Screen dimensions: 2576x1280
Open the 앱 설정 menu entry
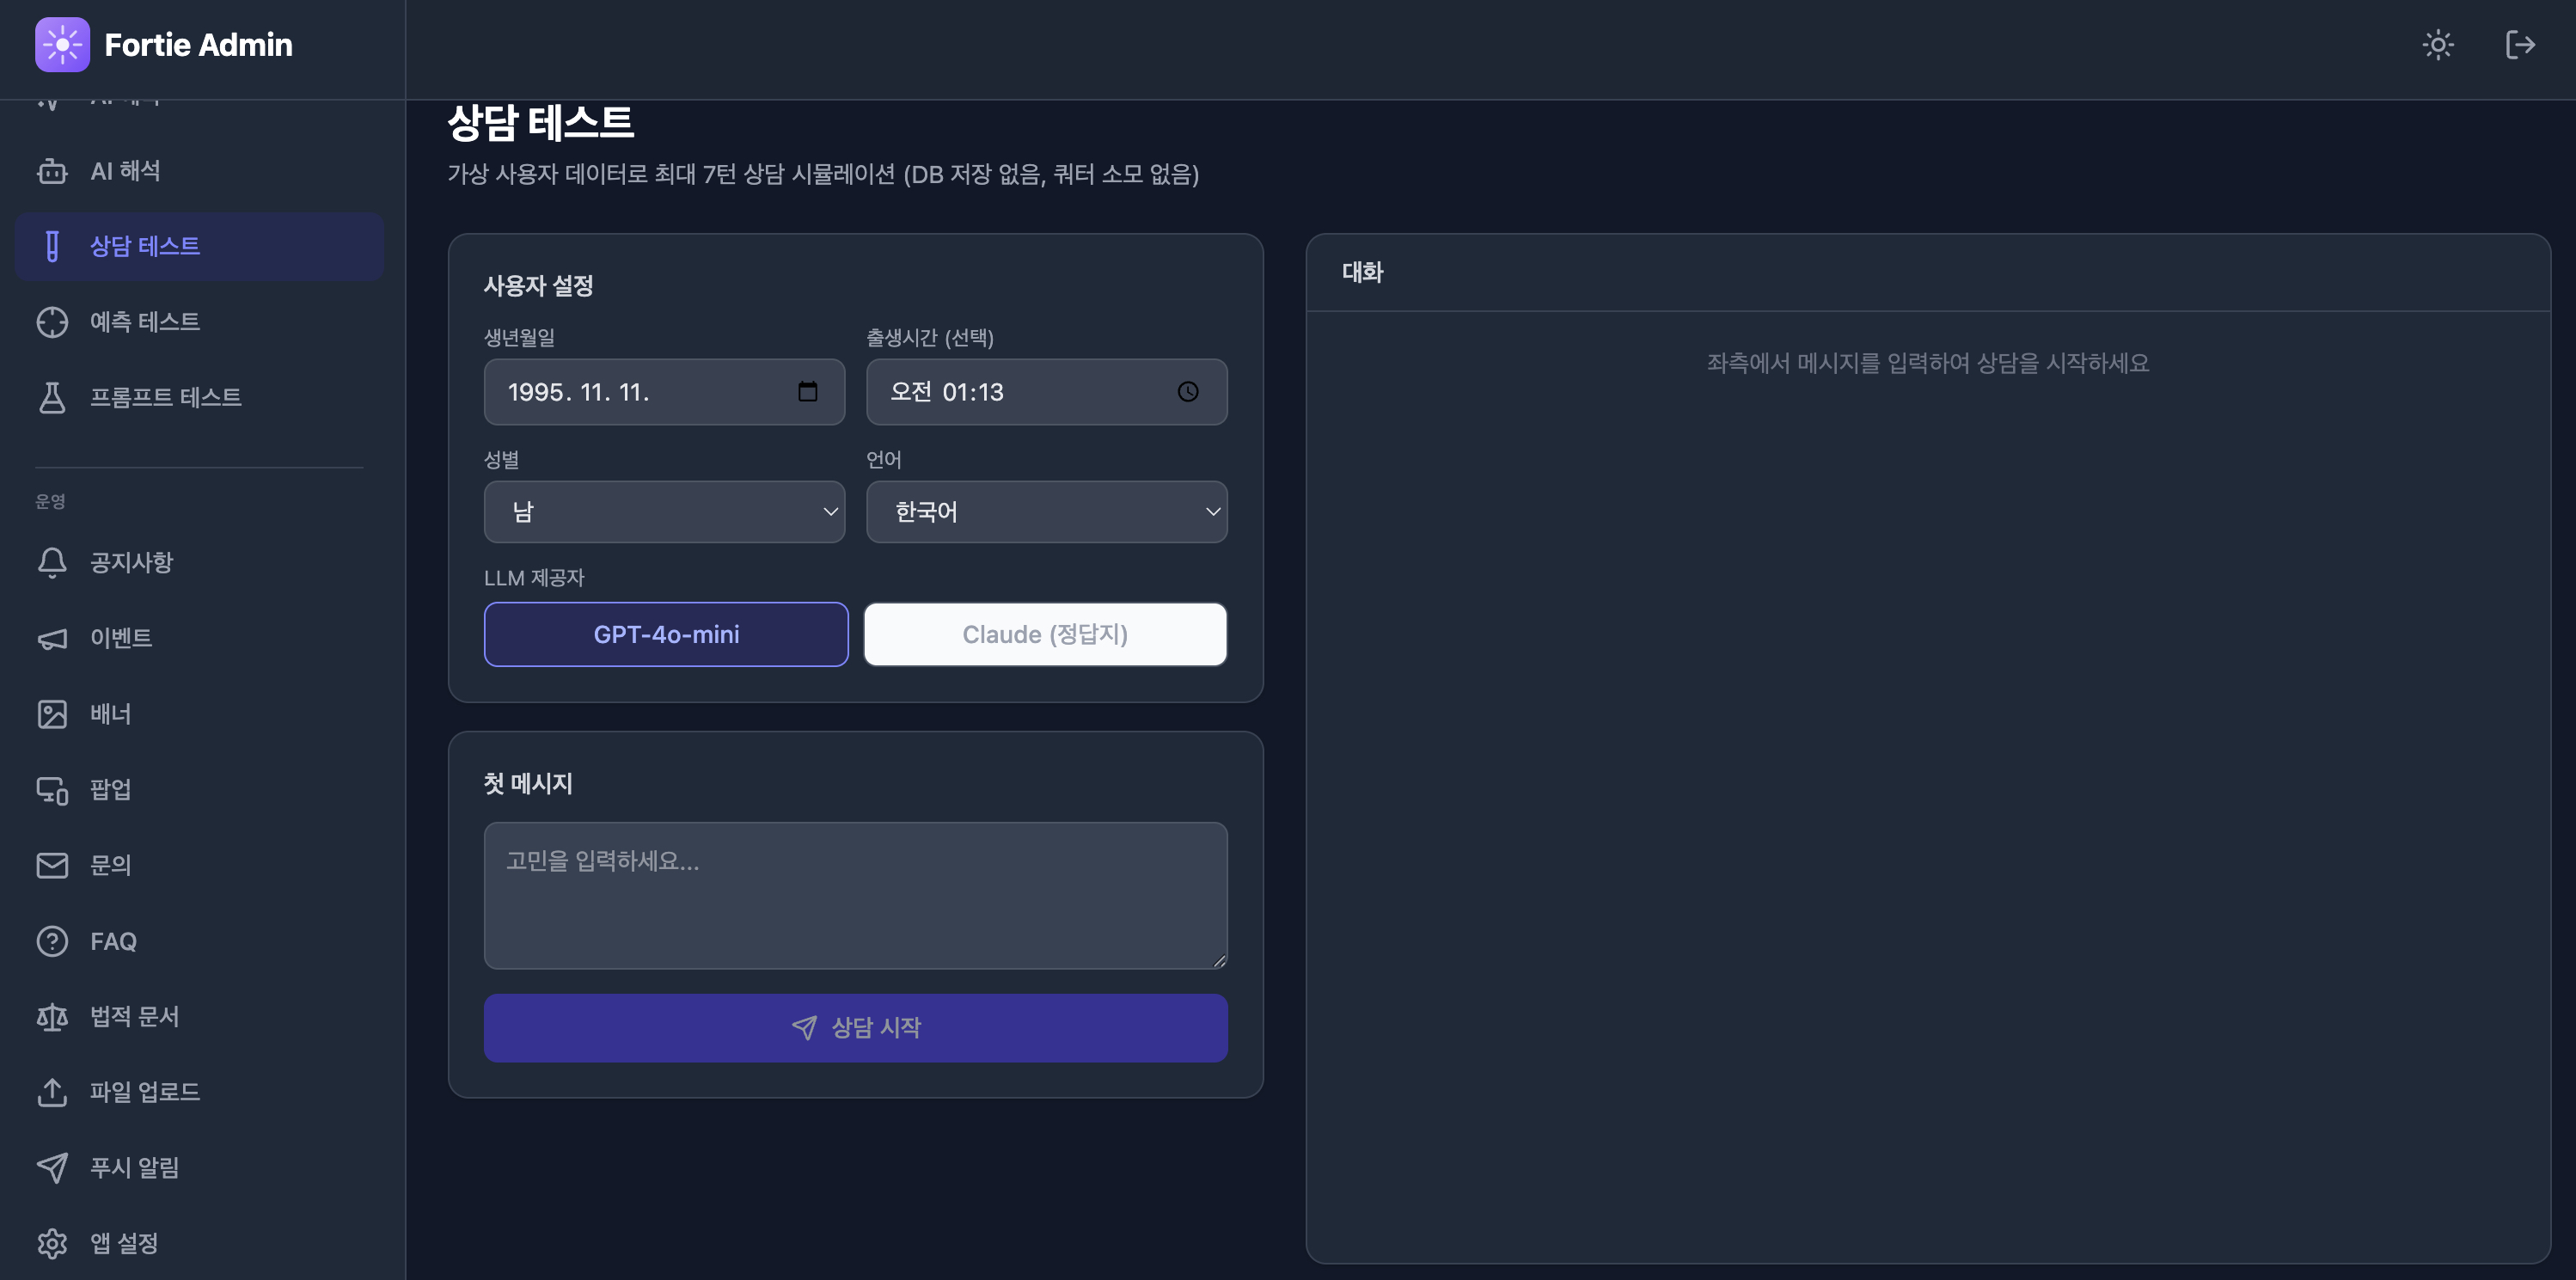(123, 1243)
